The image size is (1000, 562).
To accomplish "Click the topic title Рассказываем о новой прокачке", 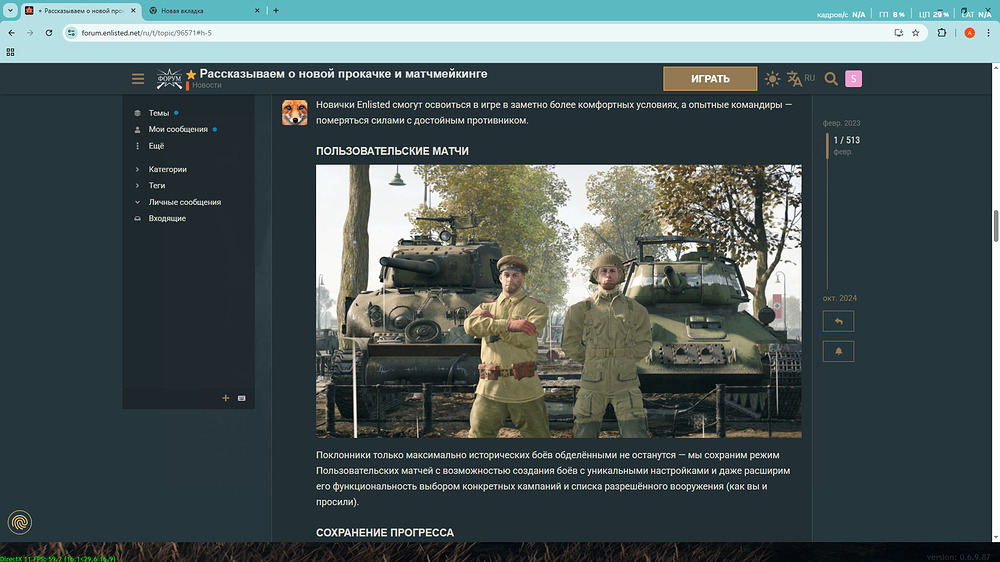I will click(343, 74).
